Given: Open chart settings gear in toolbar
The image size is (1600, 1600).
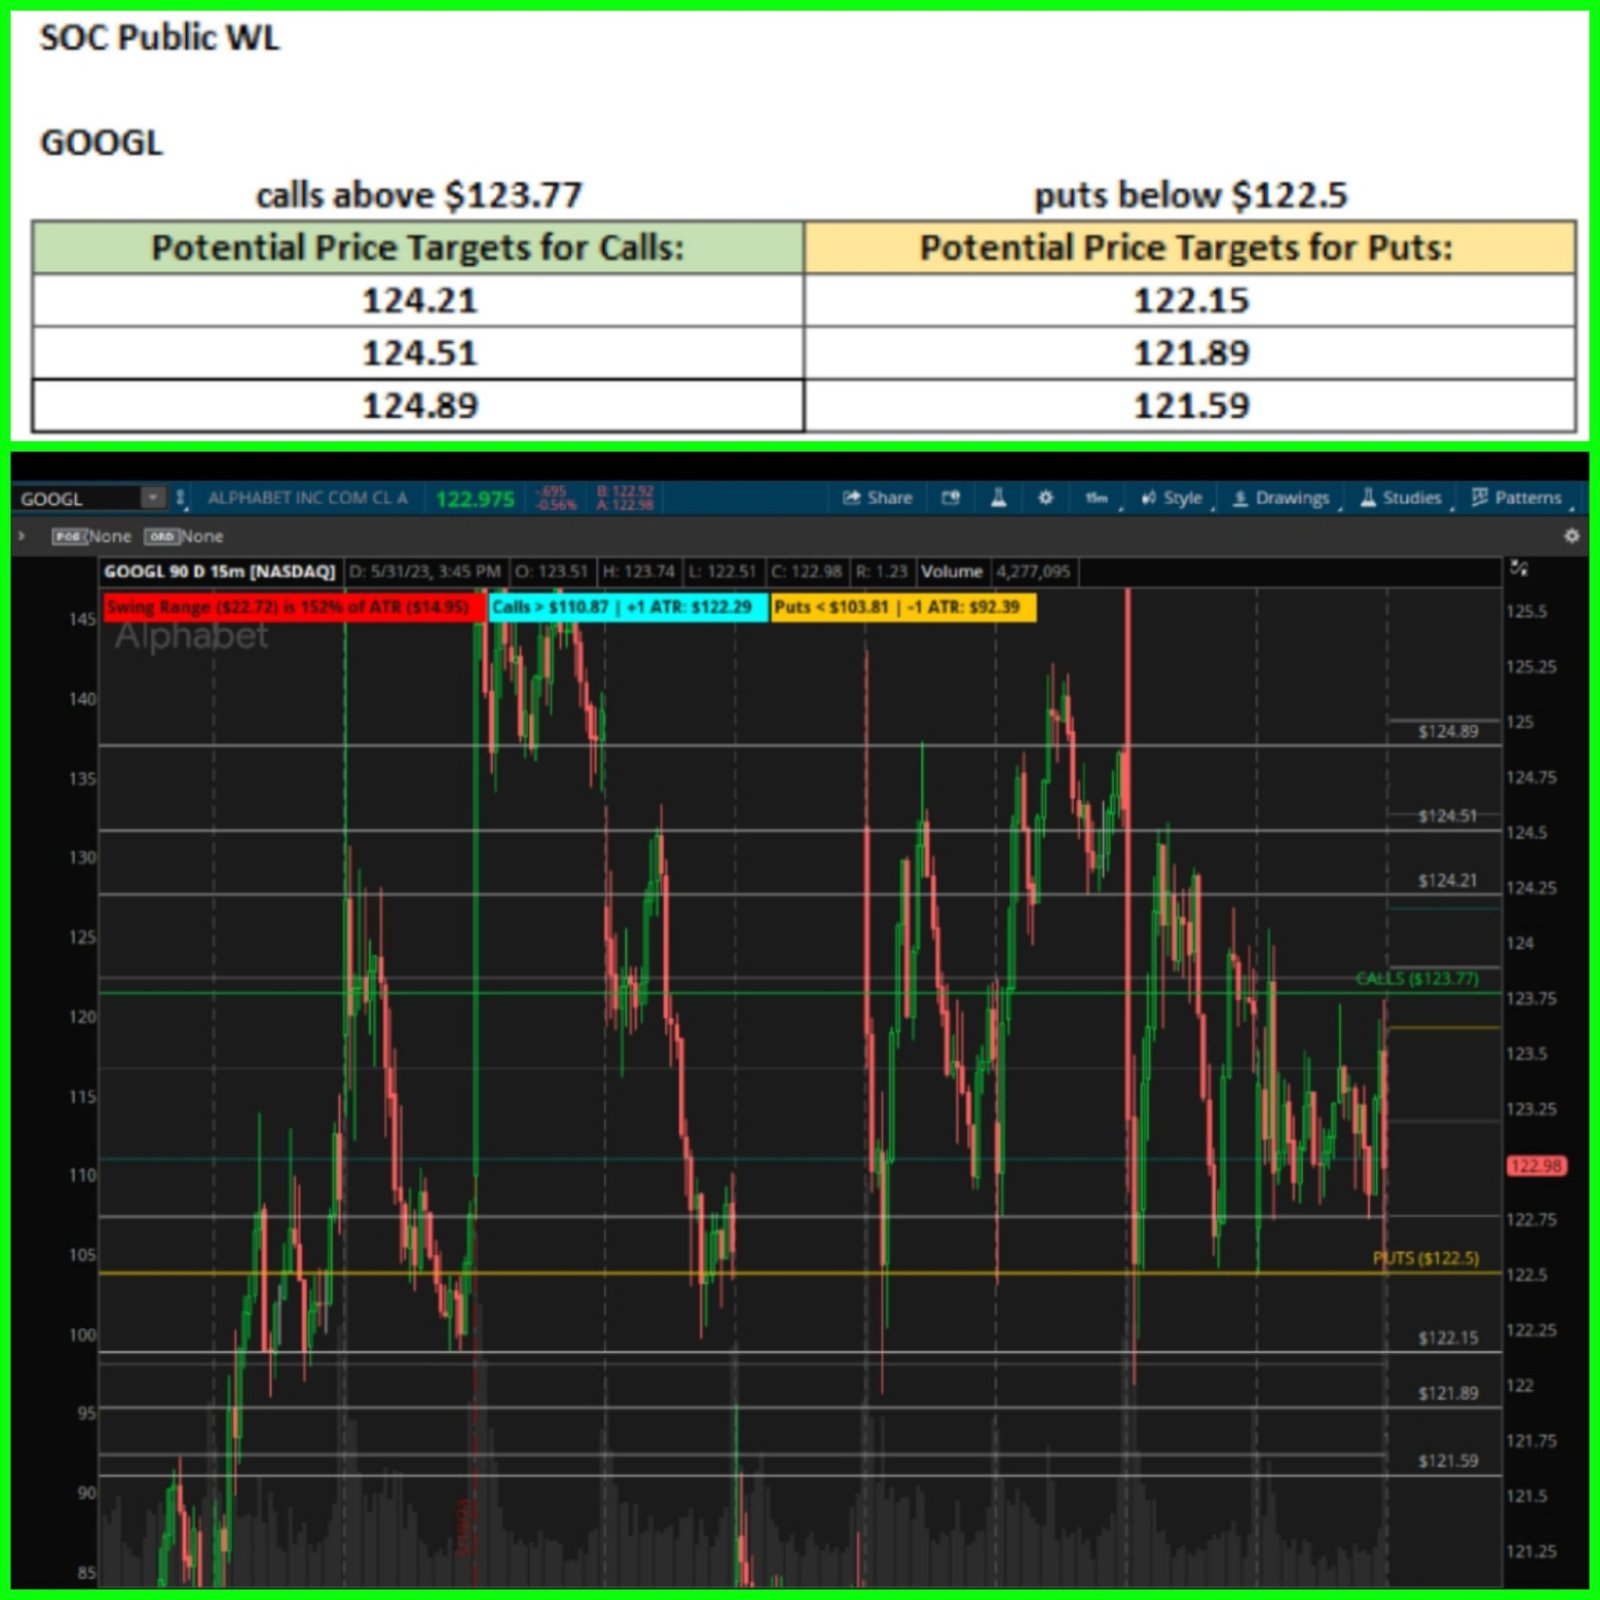Looking at the screenshot, I should tap(1046, 497).
